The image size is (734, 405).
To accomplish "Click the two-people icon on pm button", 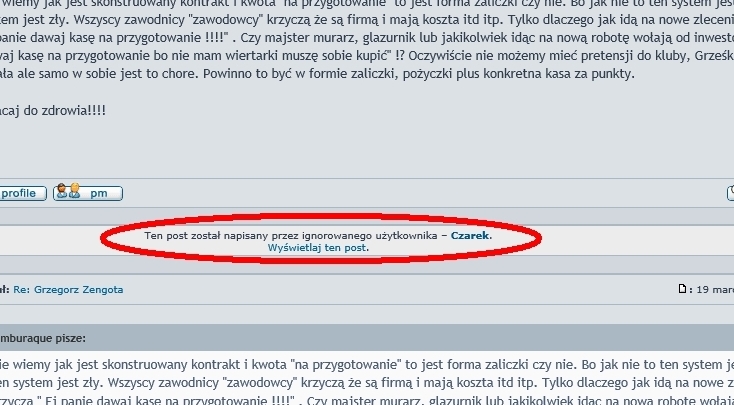I will click(68, 191).
